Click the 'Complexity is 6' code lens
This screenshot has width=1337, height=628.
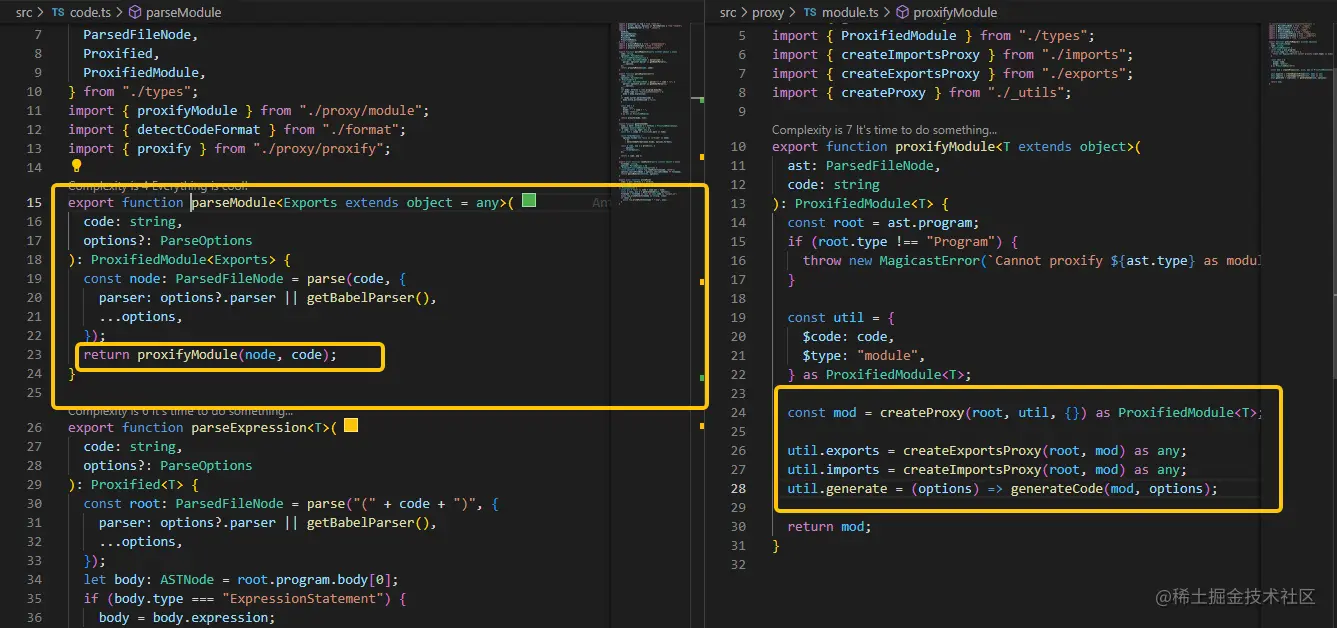[180, 411]
